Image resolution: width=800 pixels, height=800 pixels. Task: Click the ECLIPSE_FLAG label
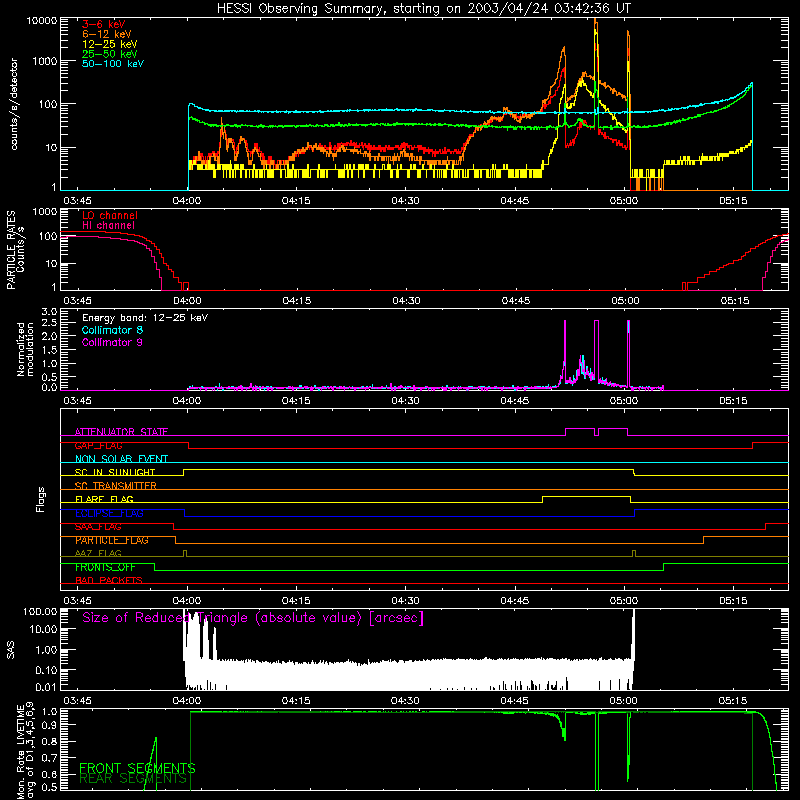click(x=109, y=513)
